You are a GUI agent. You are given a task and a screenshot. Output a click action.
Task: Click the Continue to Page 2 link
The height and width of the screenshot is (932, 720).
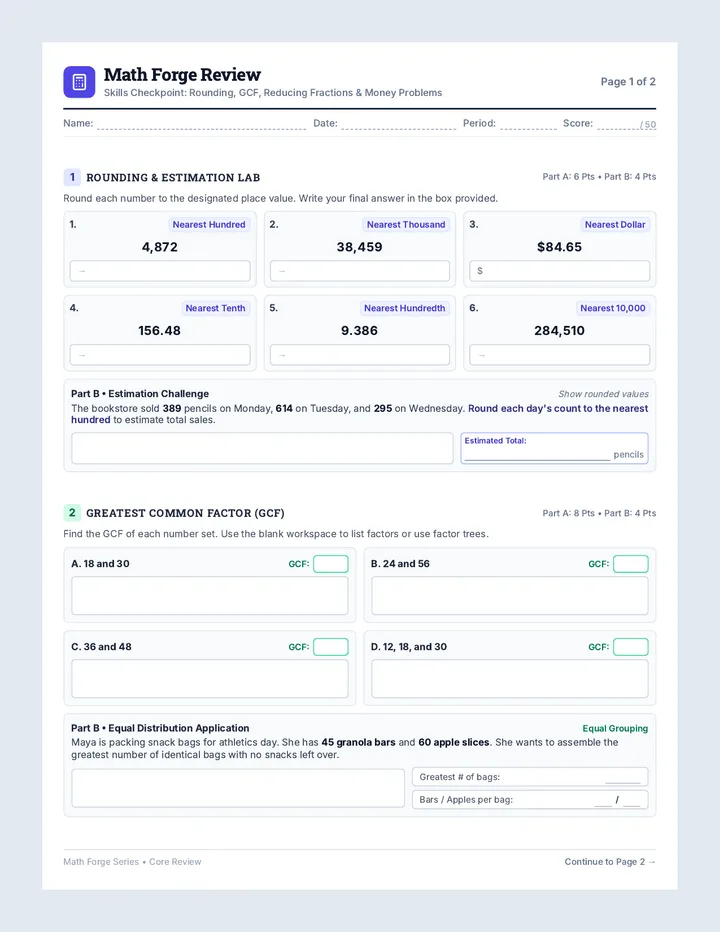(x=610, y=862)
